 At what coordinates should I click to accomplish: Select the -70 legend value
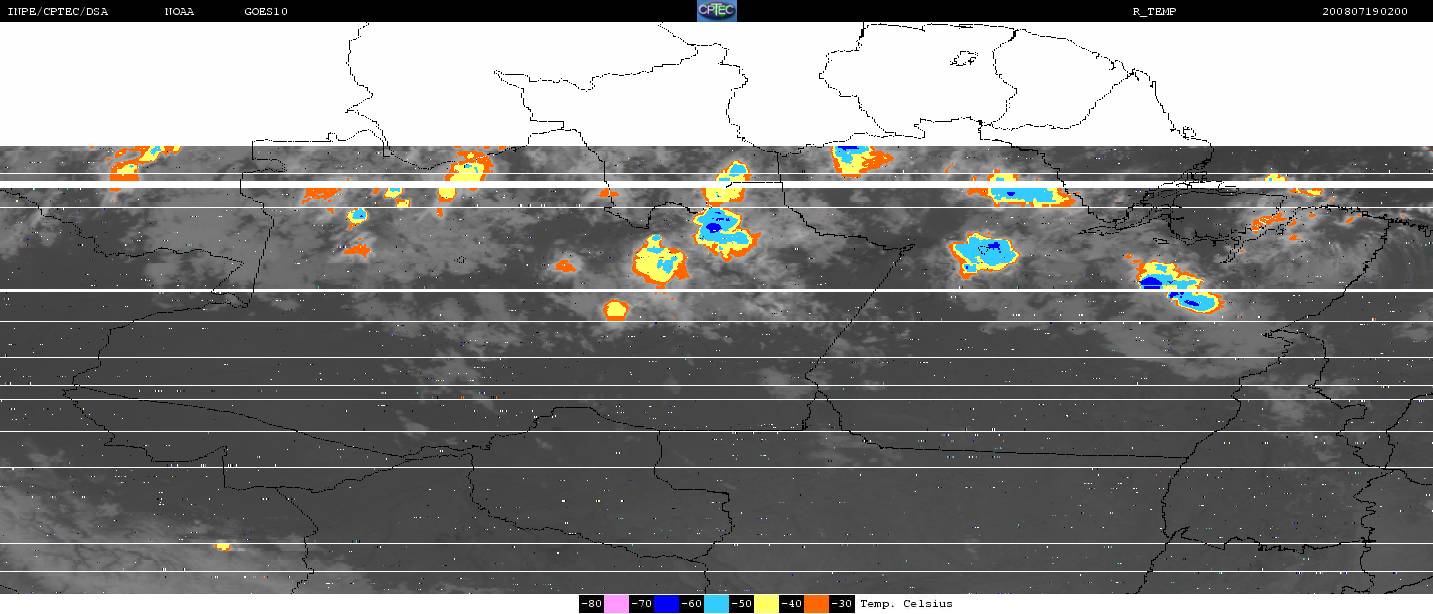641,604
